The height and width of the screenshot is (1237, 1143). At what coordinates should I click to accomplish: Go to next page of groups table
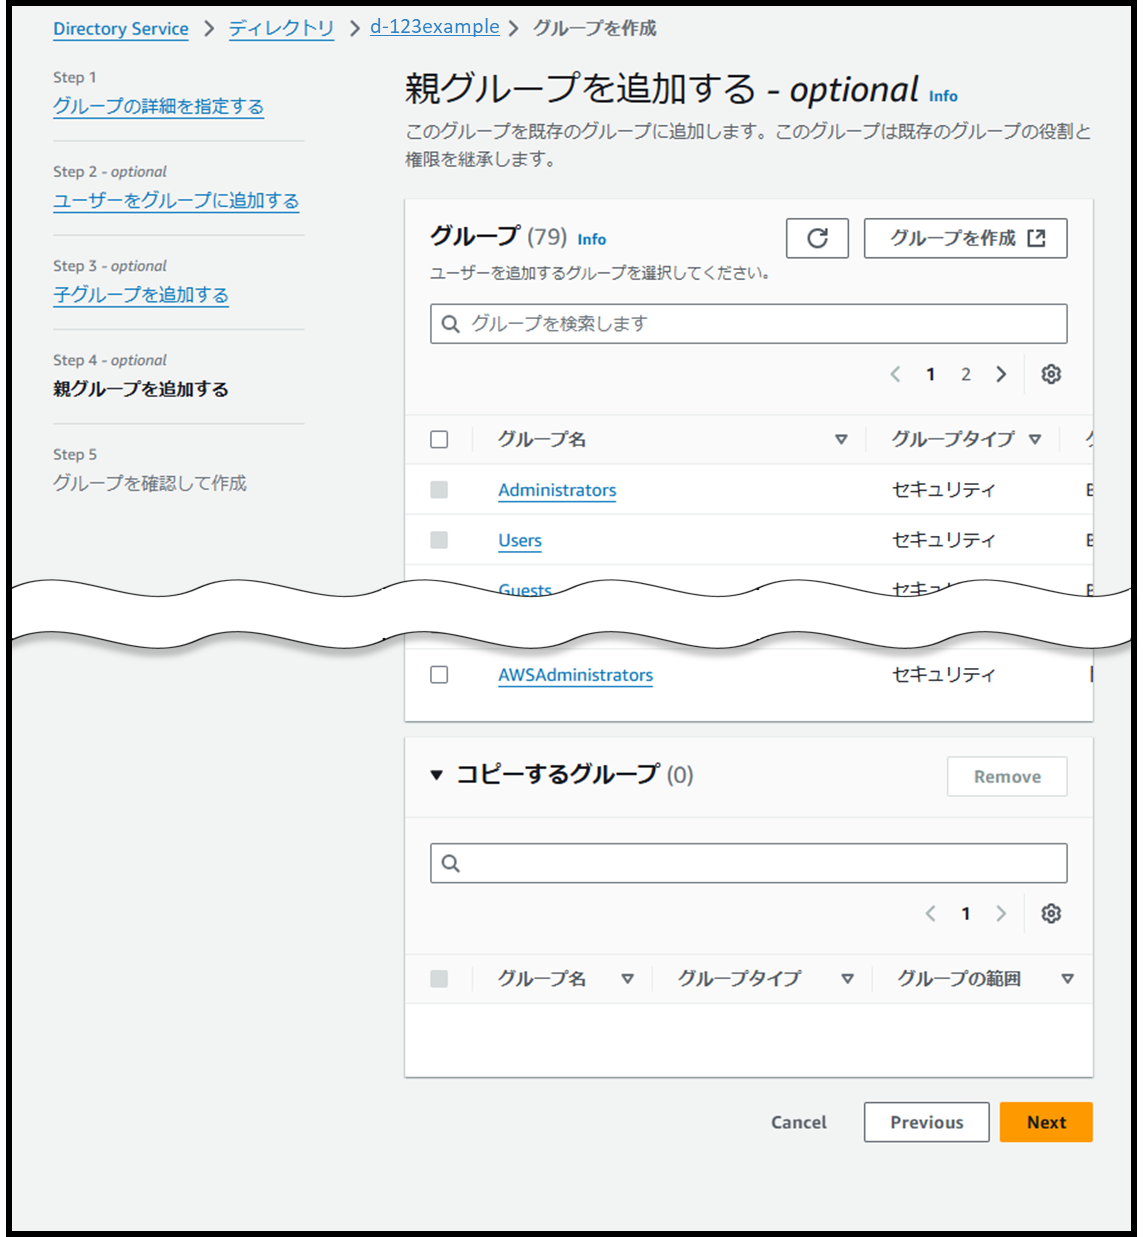pyautogui.click(x=1001, y=374)
